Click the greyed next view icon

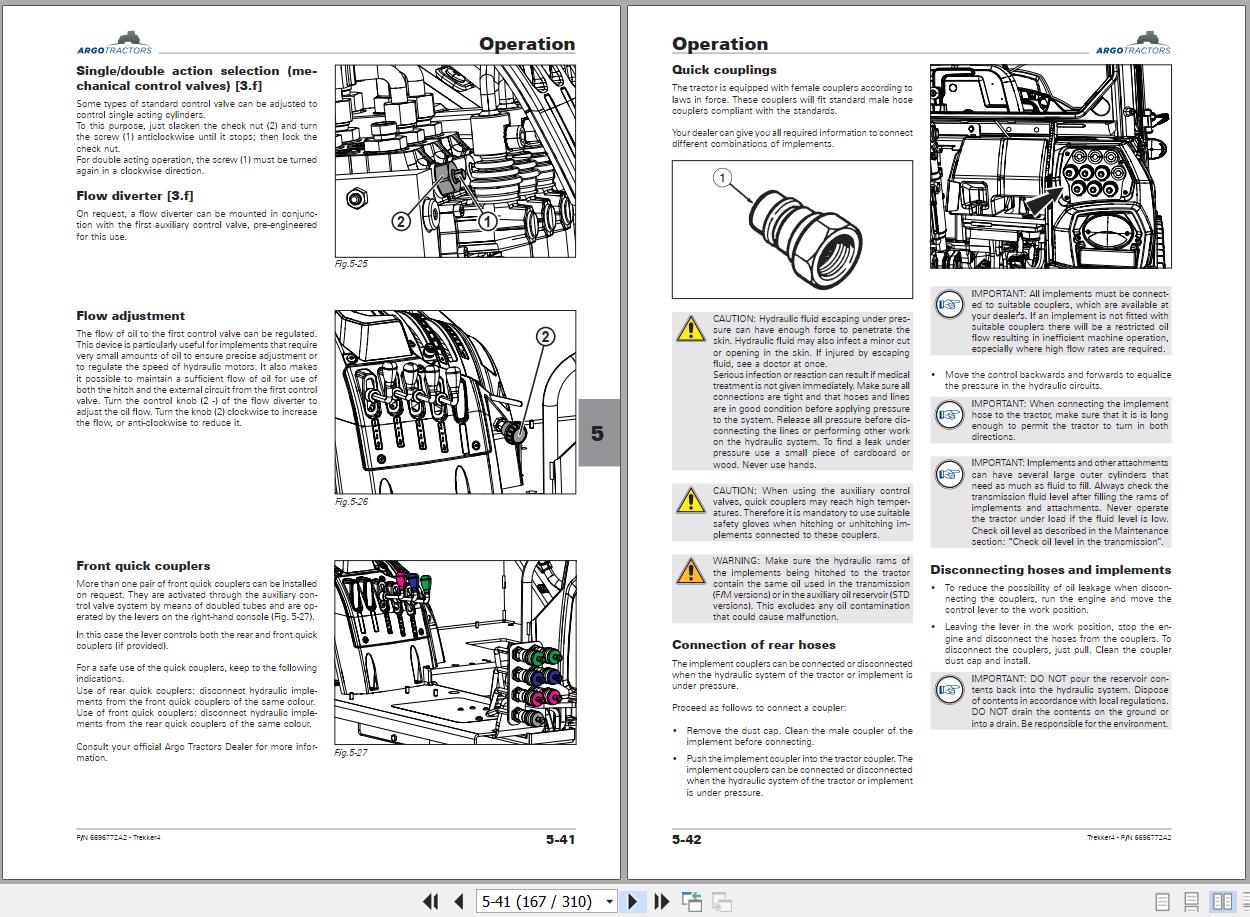(x=722, y=901)
